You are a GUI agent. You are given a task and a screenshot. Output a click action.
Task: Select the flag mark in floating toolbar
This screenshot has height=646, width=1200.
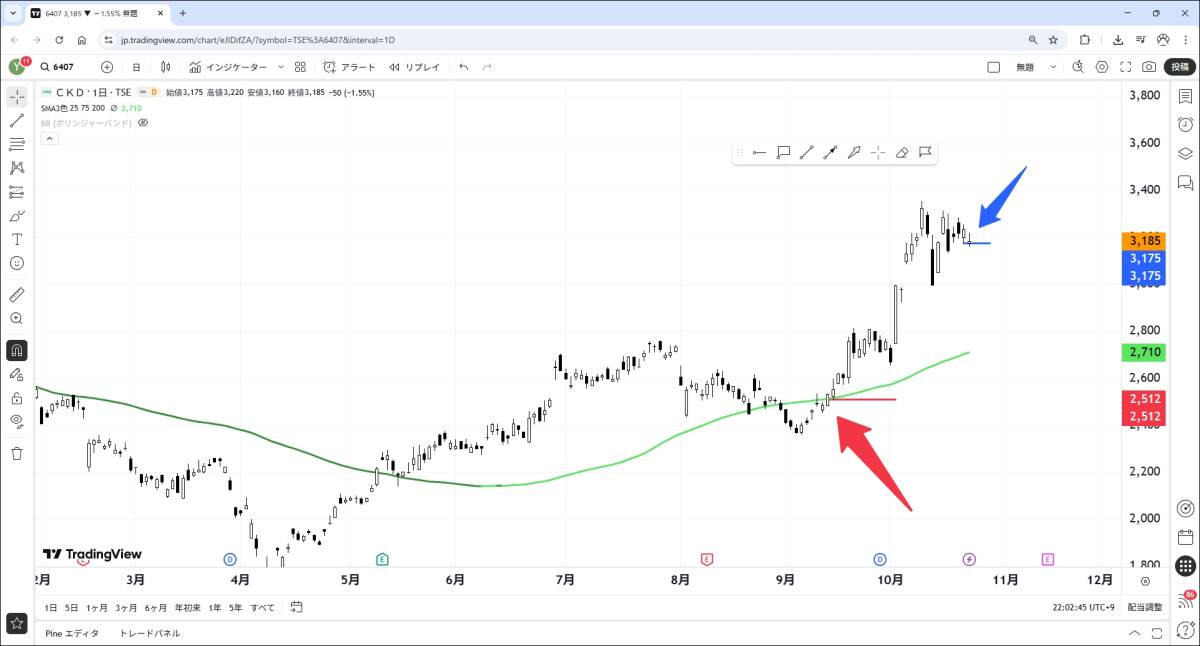(x=925, y=152)
